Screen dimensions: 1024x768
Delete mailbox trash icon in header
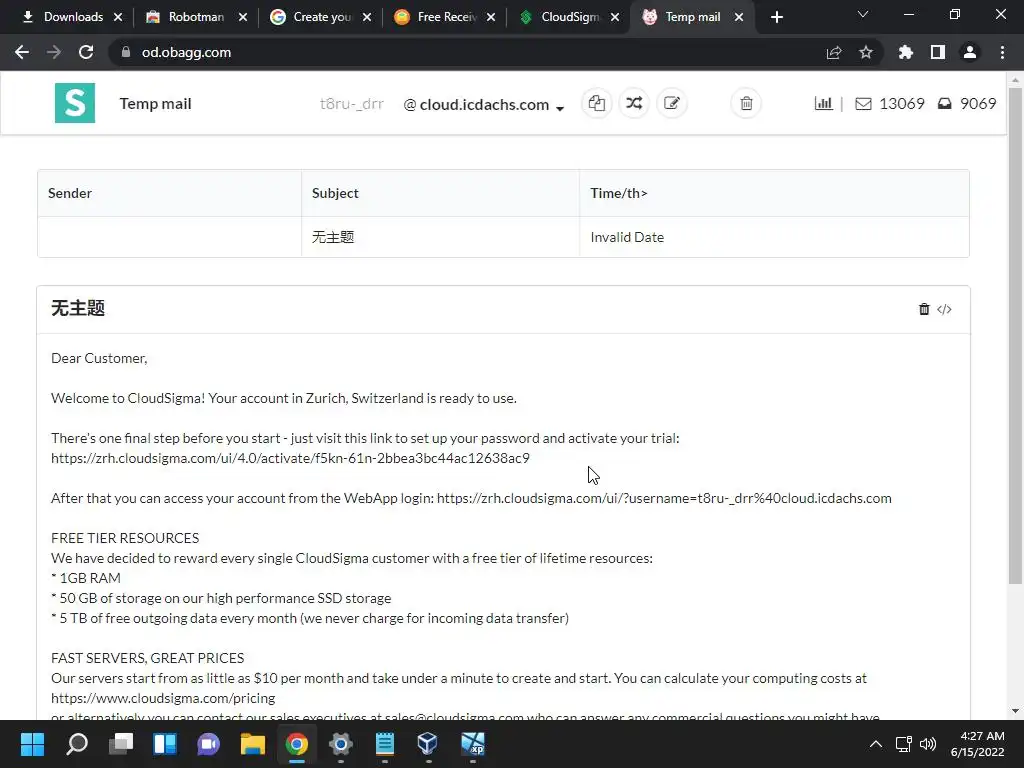tap(746, 103)
